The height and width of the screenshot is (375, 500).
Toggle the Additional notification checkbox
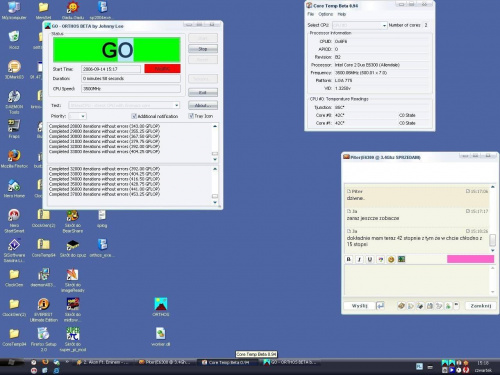(134, 116)
